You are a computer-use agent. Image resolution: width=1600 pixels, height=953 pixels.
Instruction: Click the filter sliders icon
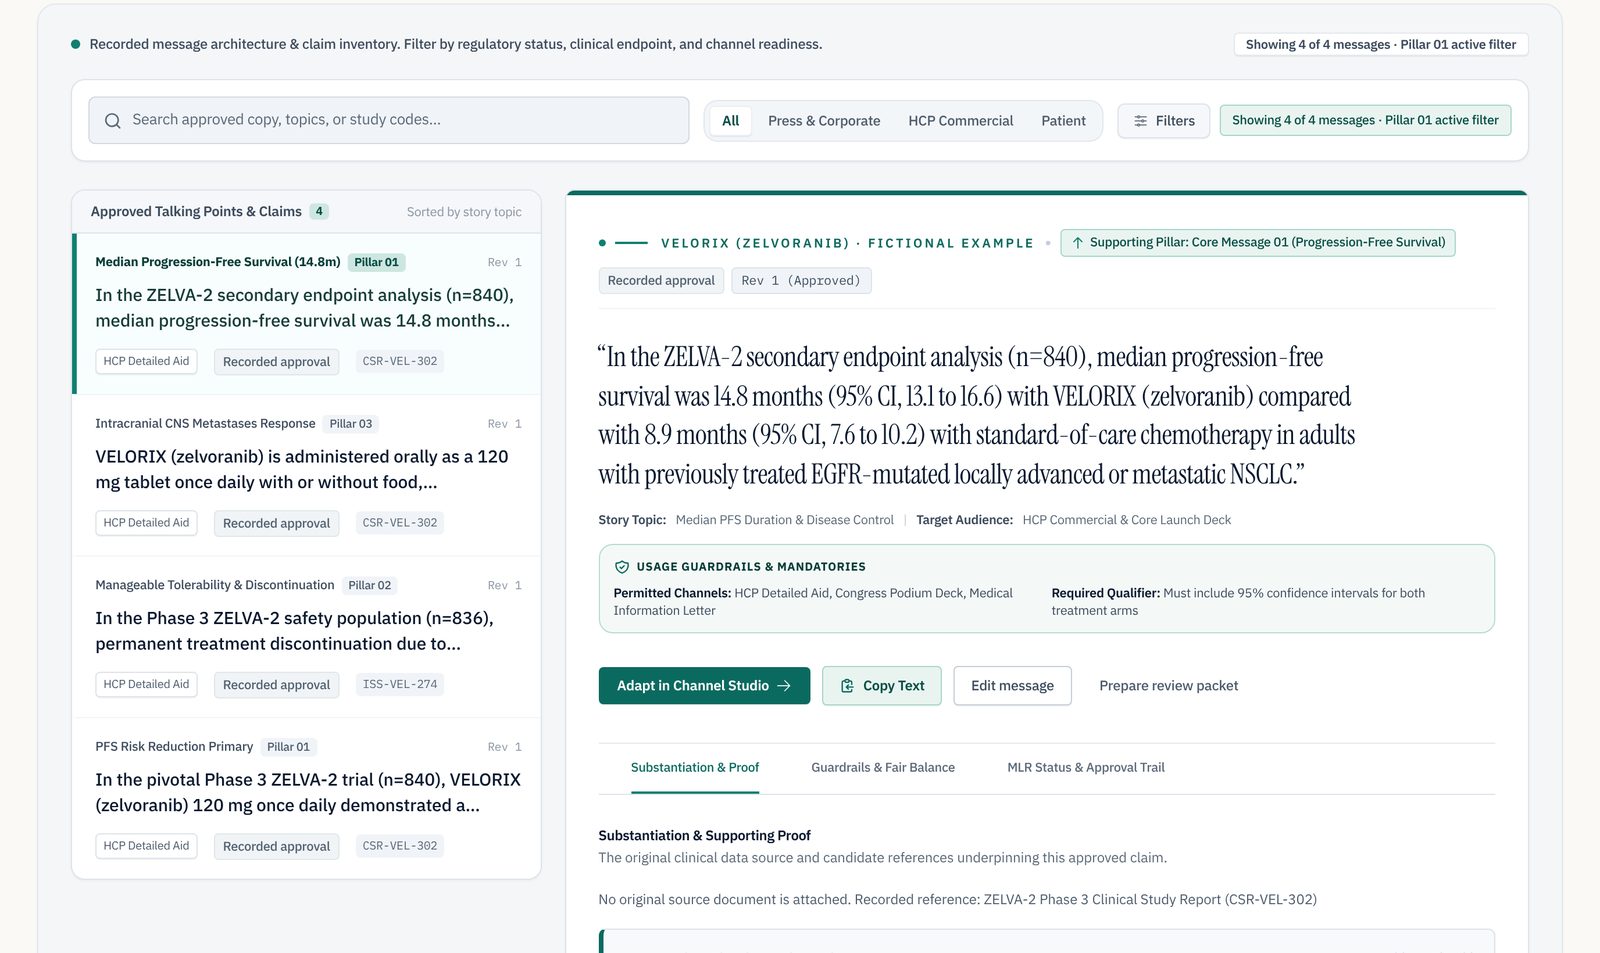coord(1140,121)
